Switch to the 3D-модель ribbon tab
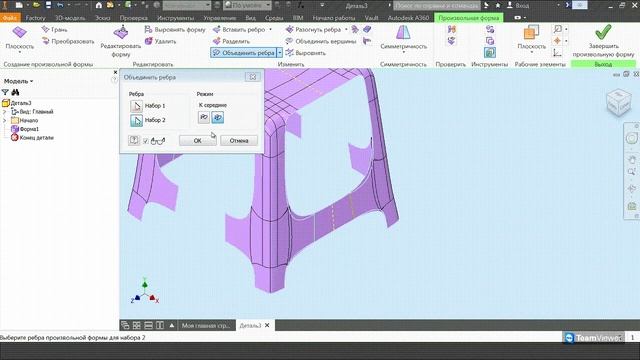Image resolution: width=640 pixels, height=360 pixels. coord(70,18)
